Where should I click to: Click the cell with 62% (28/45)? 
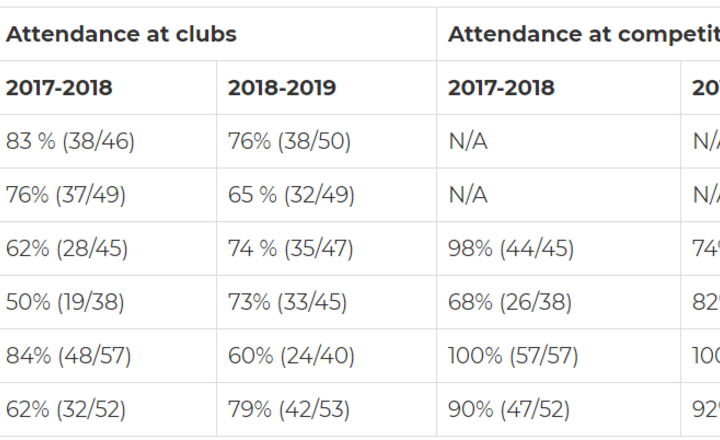pyautogui.click(x=67, y=249)
